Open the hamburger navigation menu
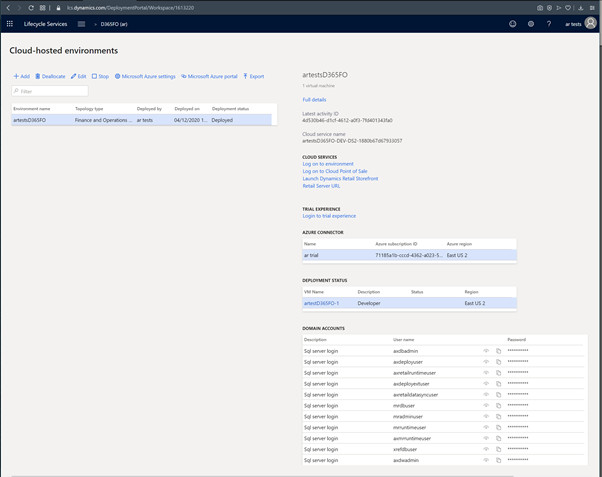The width and height of the screenshot is (602, 477). click(x=81, y=23)
